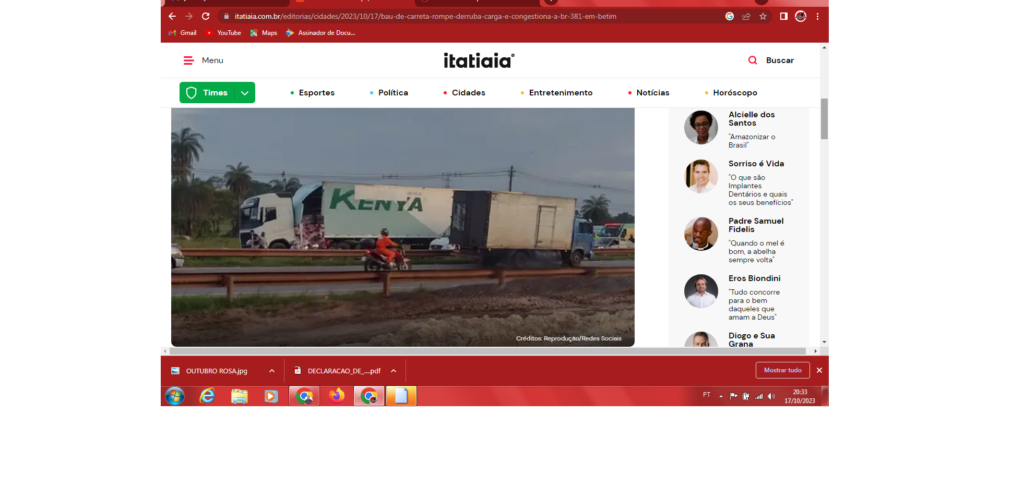Click the site security padlock icon

(x=227, y=16)
